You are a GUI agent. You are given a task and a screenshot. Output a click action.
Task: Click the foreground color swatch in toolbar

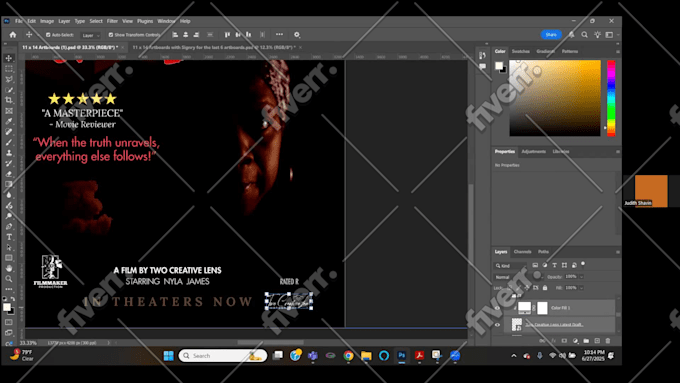[7, 307]
